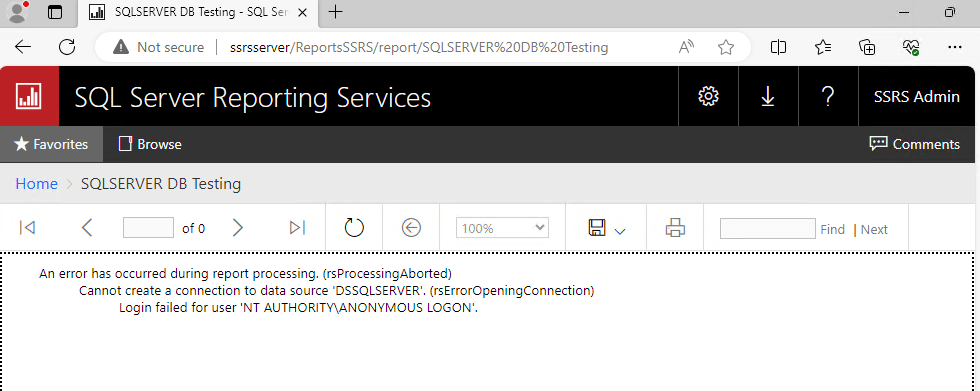Open the tab actions menu icon
This screenshot has height=391, width=980.
55,12
